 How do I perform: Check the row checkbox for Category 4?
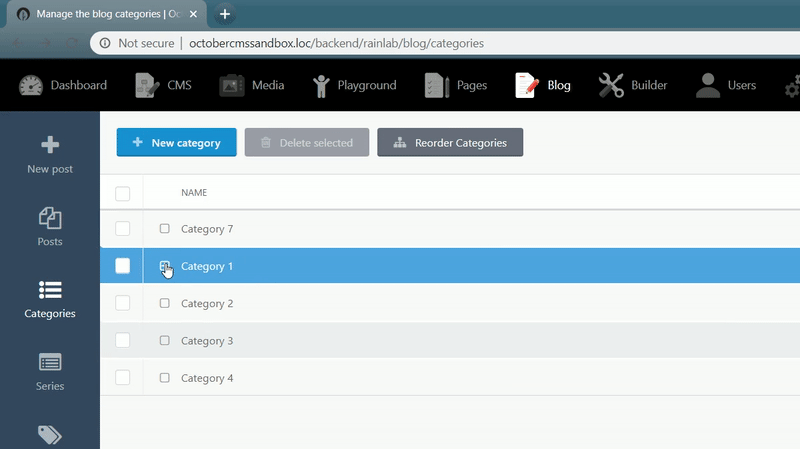click(122, 378)
